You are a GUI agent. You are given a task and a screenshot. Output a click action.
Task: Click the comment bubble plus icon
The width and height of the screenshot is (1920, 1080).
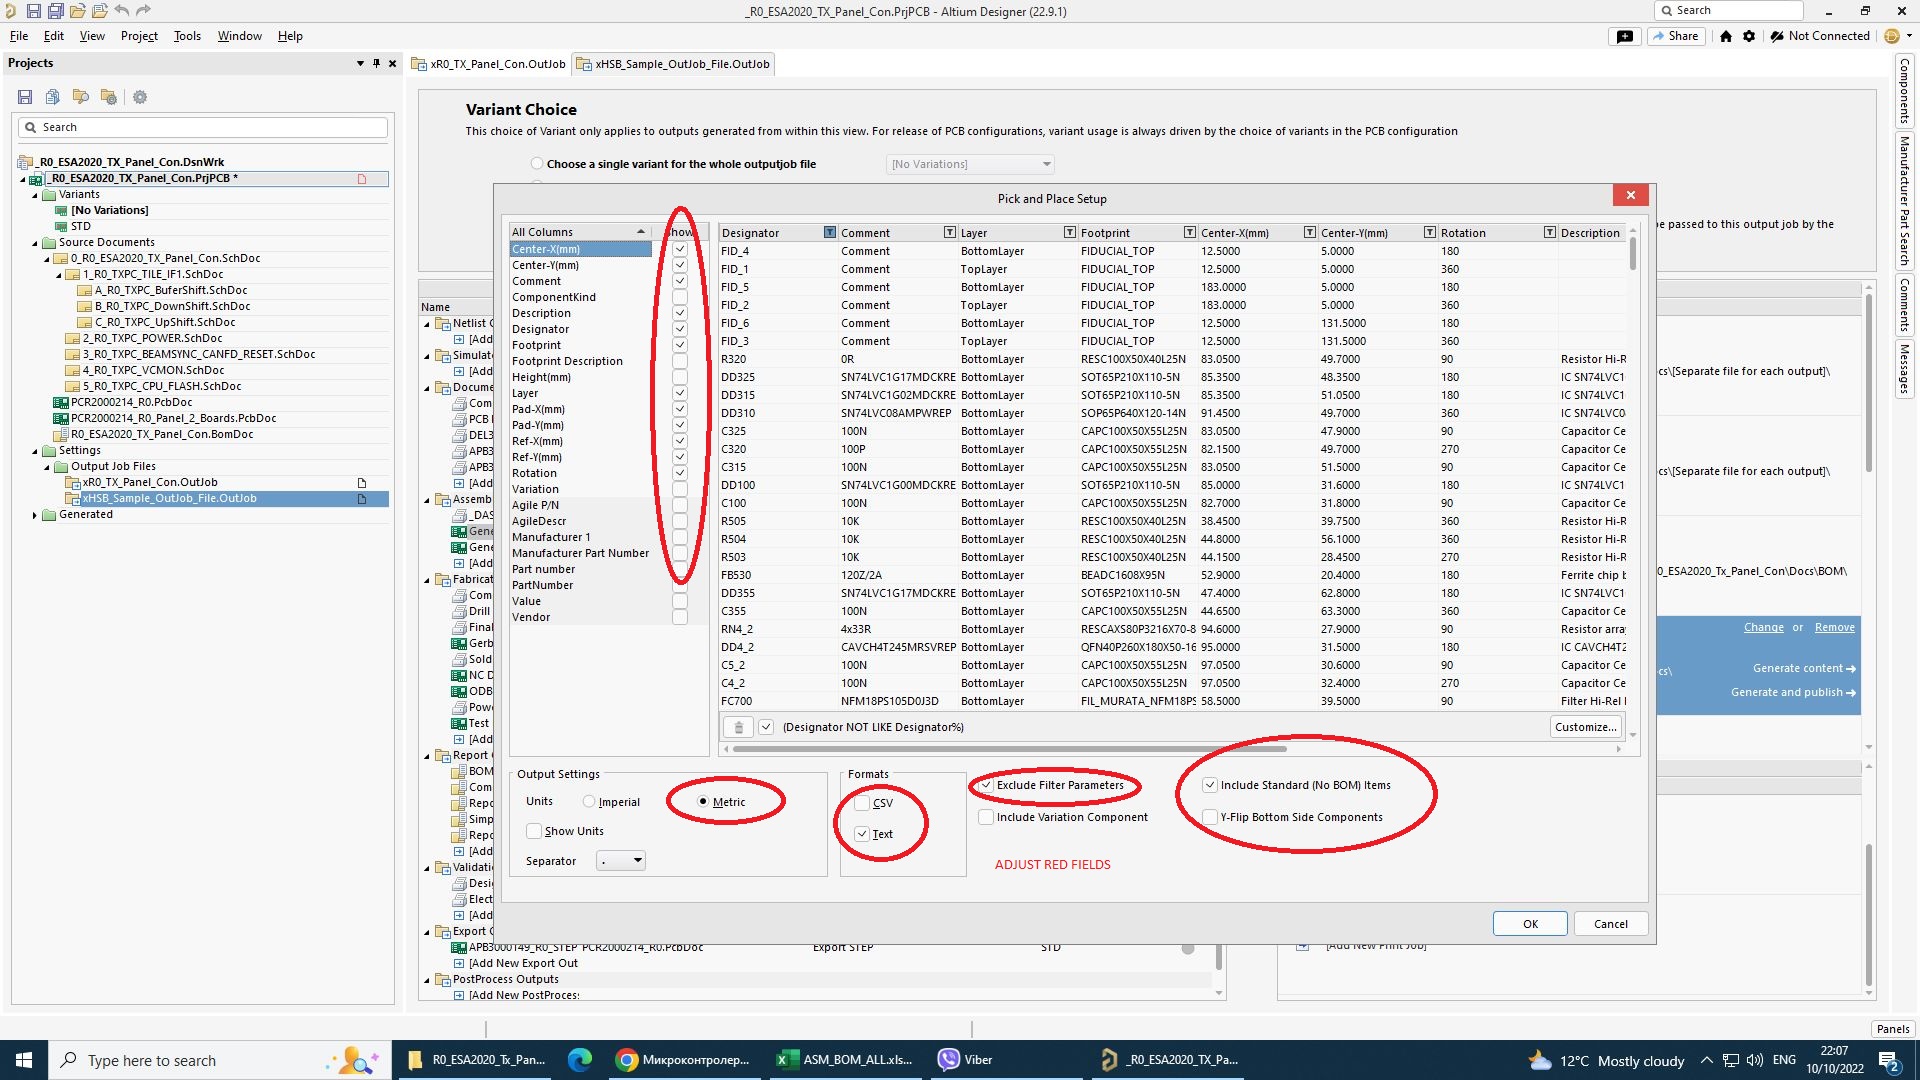(1625, 36)
